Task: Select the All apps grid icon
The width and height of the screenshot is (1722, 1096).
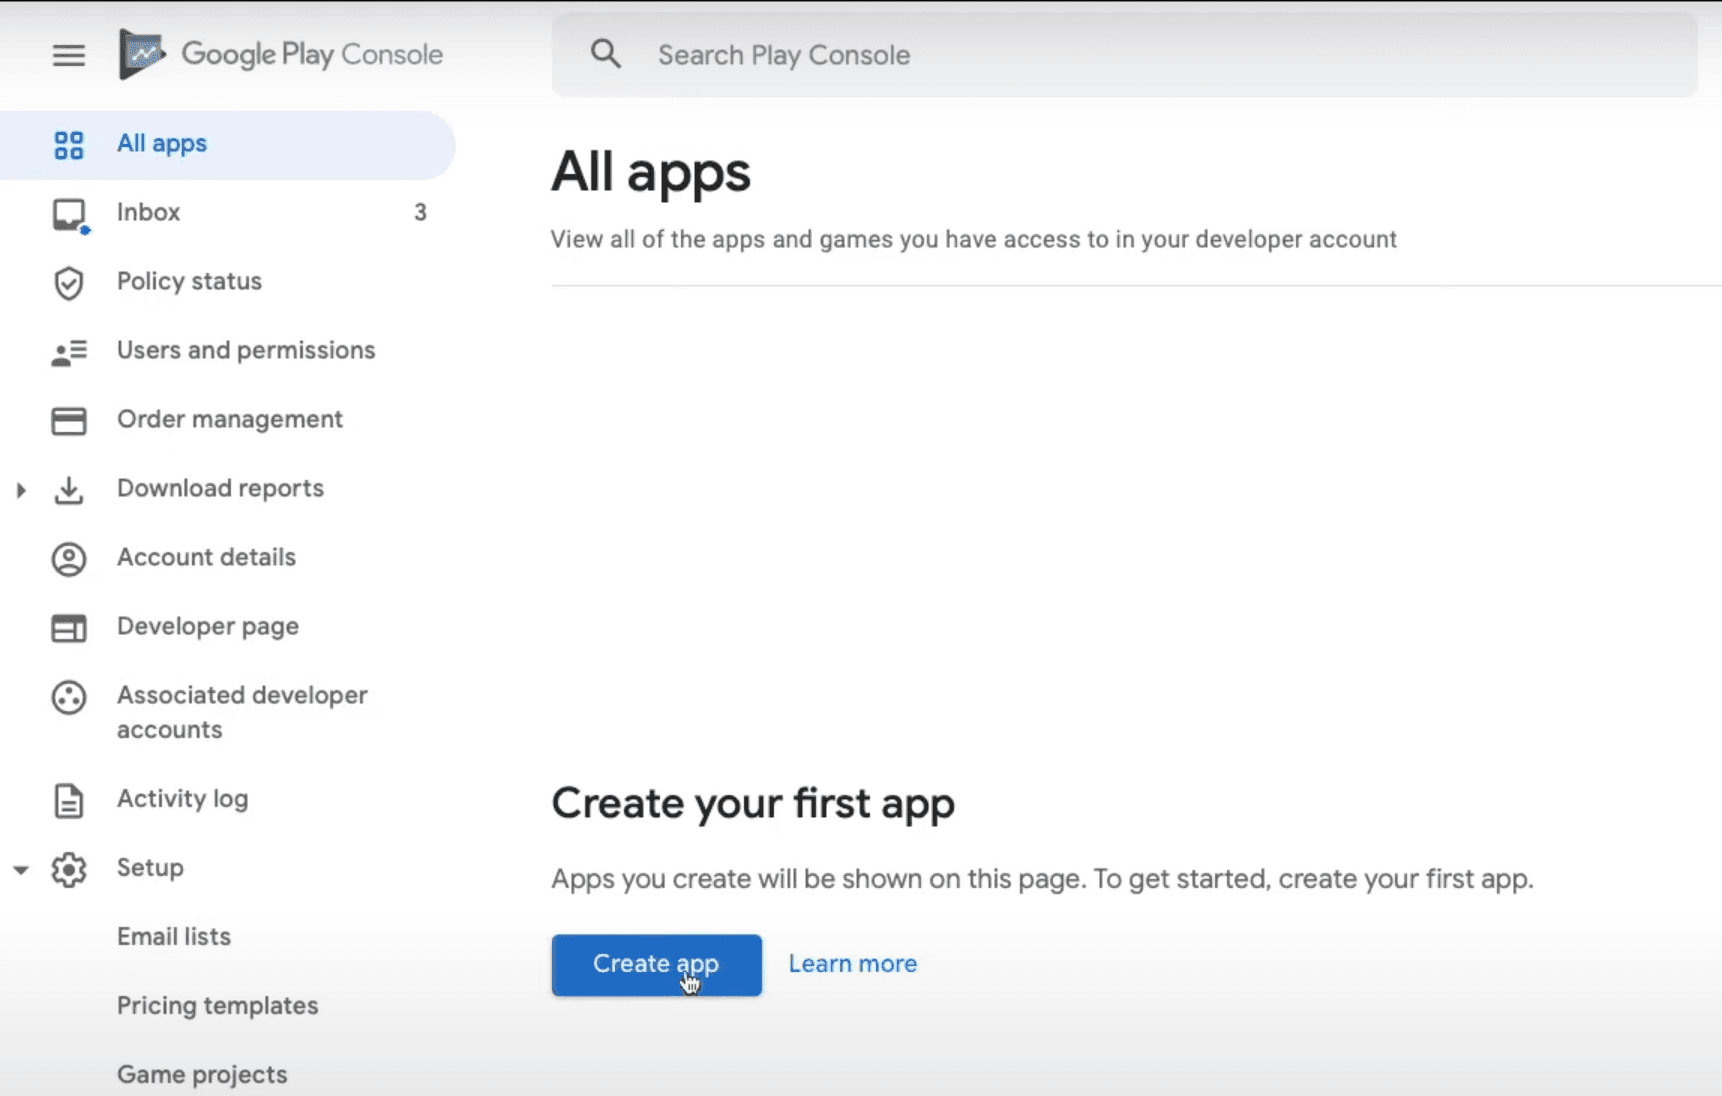Action: pyautogui.click(x=68, y=145)
